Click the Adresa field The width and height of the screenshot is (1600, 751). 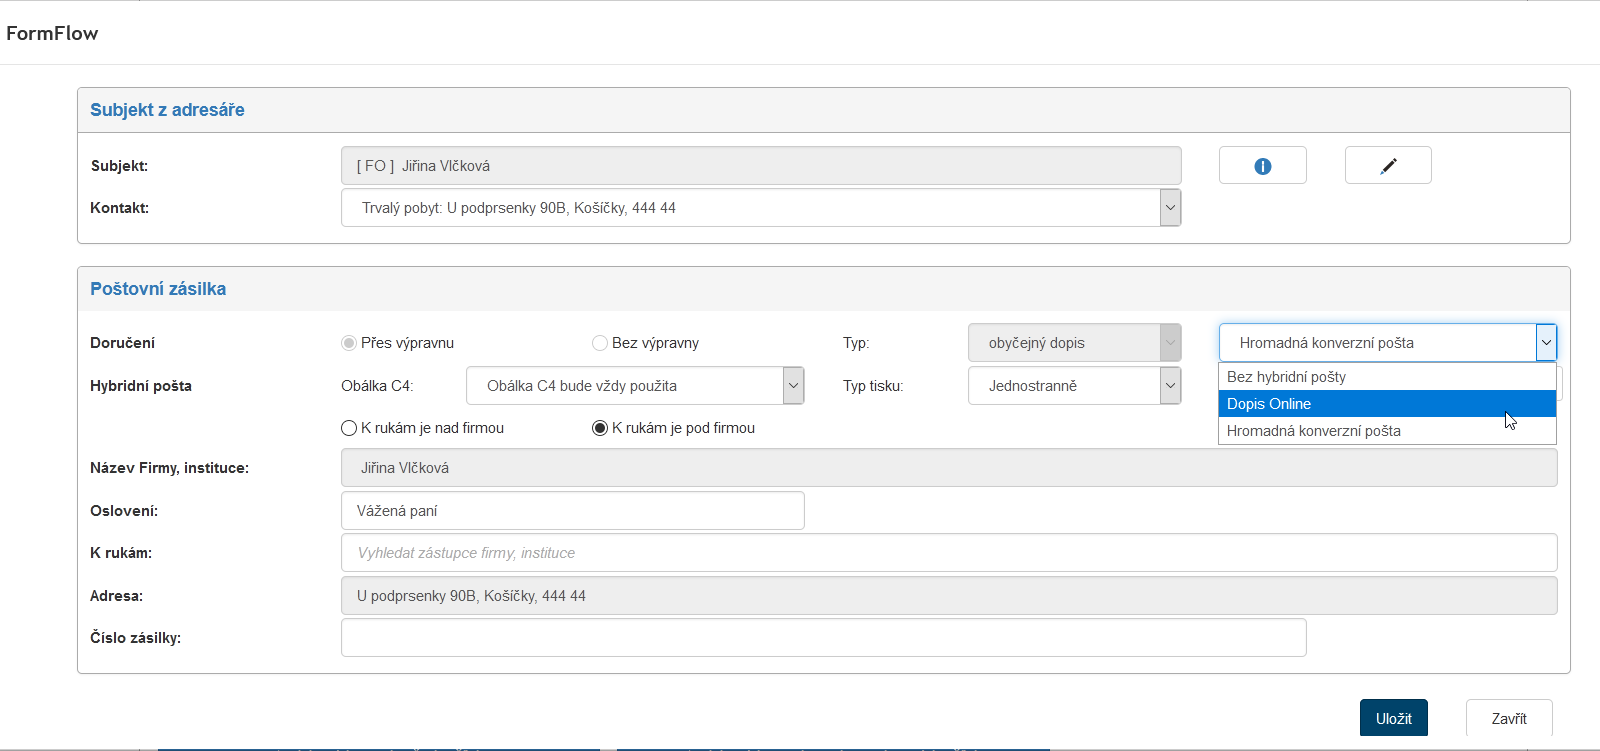(948, 596)
